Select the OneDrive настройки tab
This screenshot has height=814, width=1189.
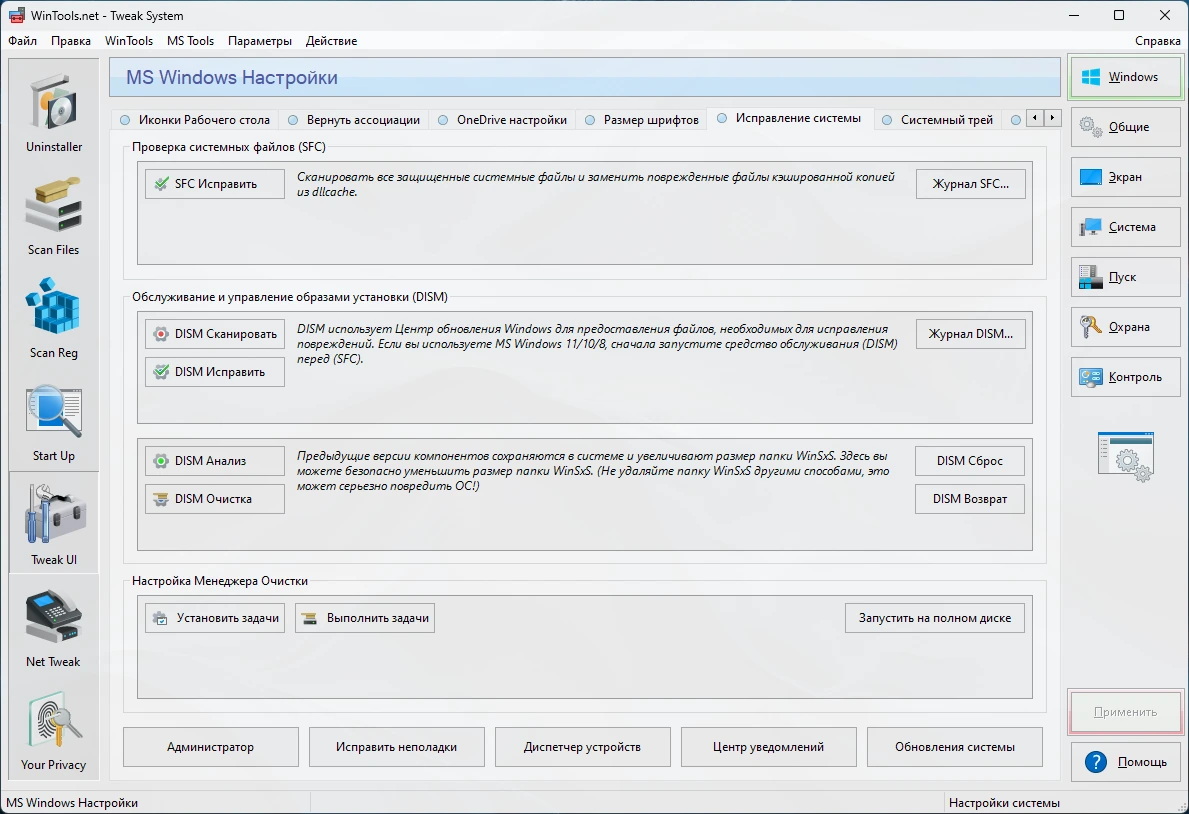point(503,120)
